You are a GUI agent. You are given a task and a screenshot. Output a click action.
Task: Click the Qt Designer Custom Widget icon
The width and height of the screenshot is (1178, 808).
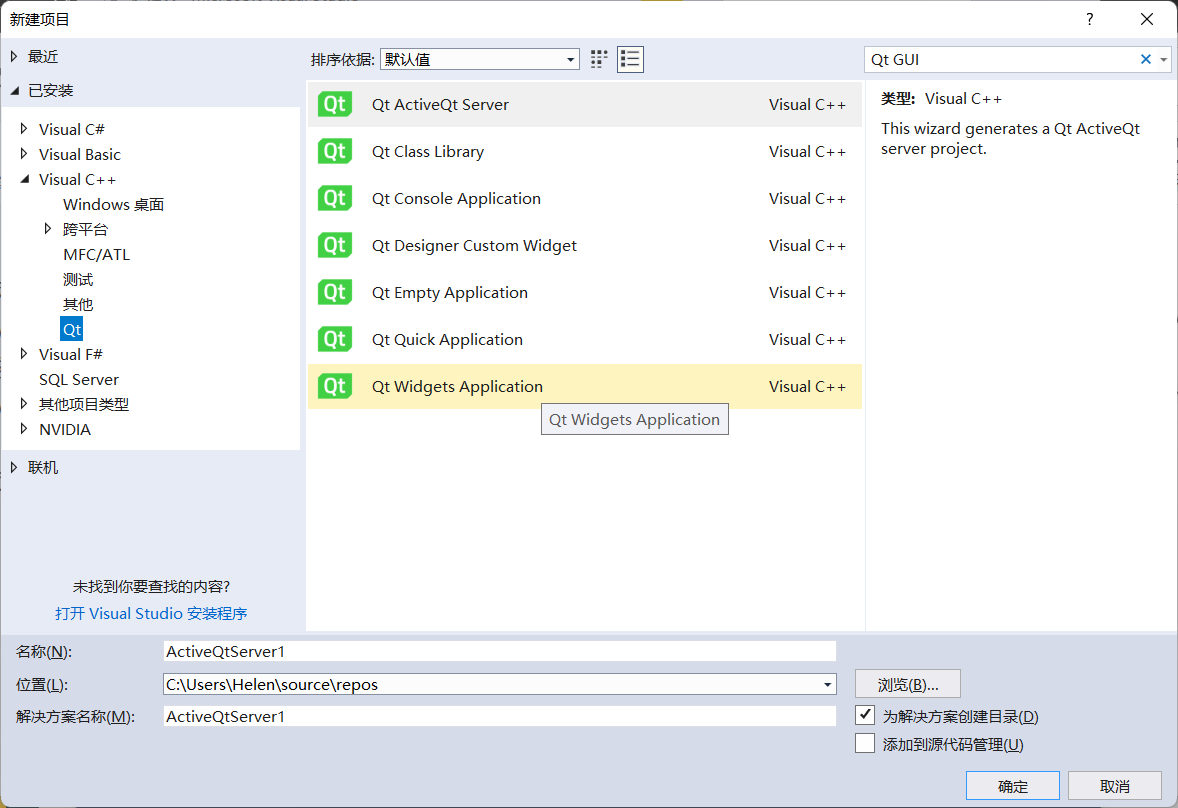tap(334, 246)
